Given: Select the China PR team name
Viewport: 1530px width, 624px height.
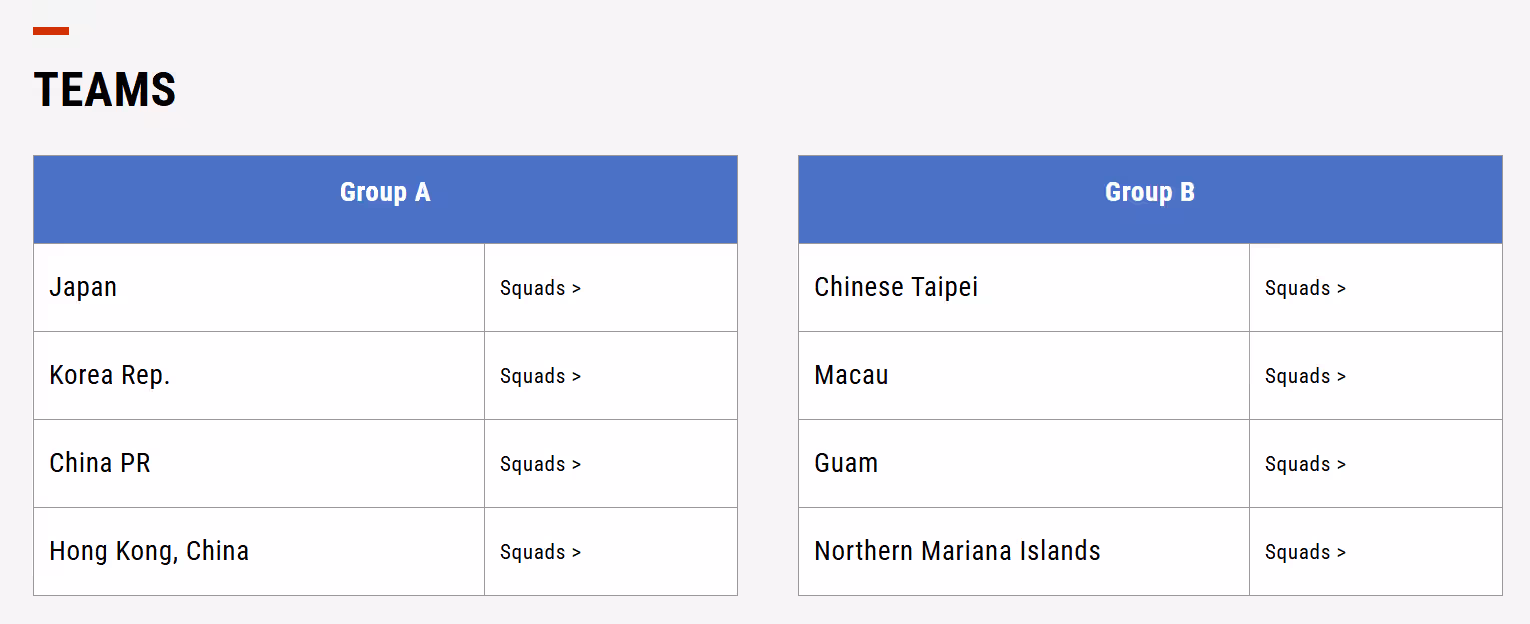Looking at the screenshot, I should [x=100, y=464].
